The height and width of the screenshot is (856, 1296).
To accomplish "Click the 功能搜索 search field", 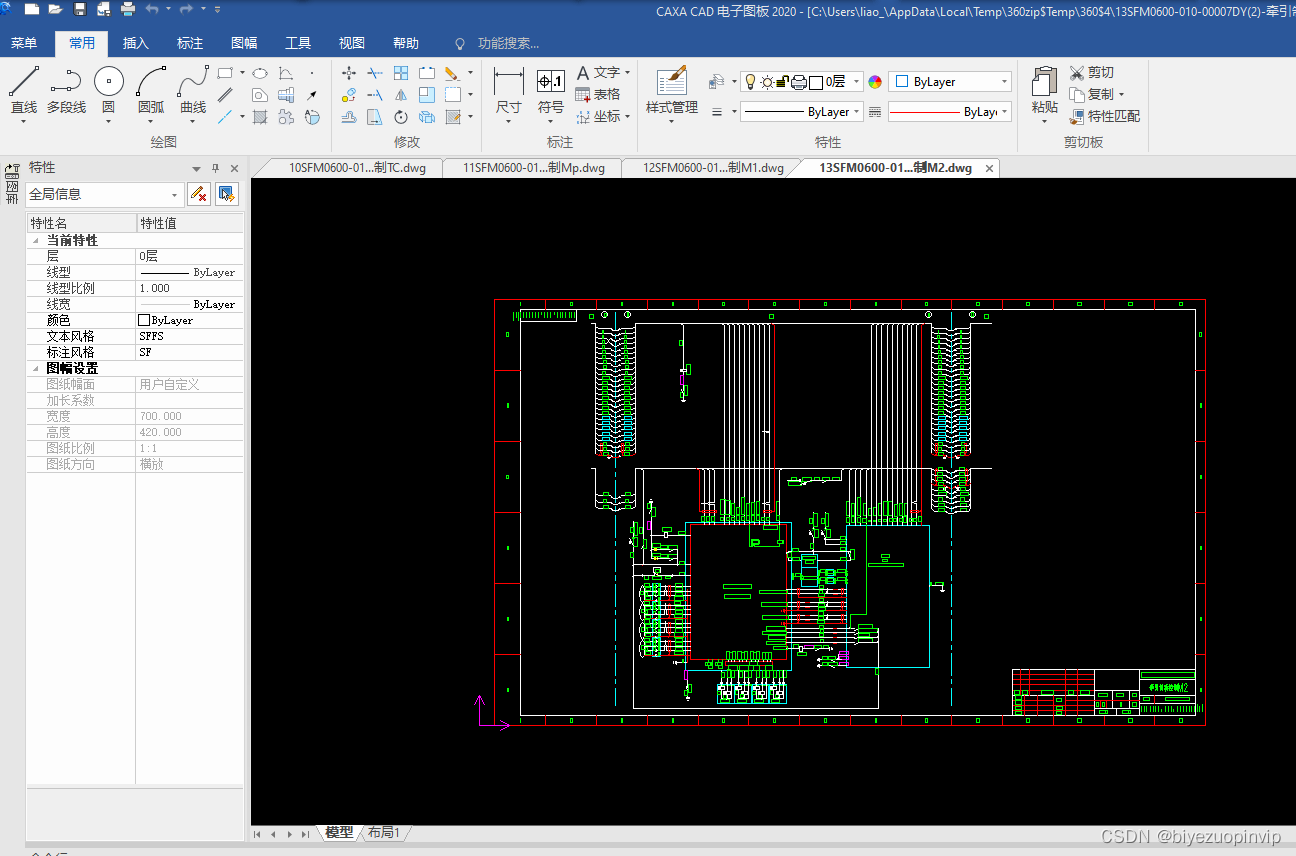I will point(508,43).
